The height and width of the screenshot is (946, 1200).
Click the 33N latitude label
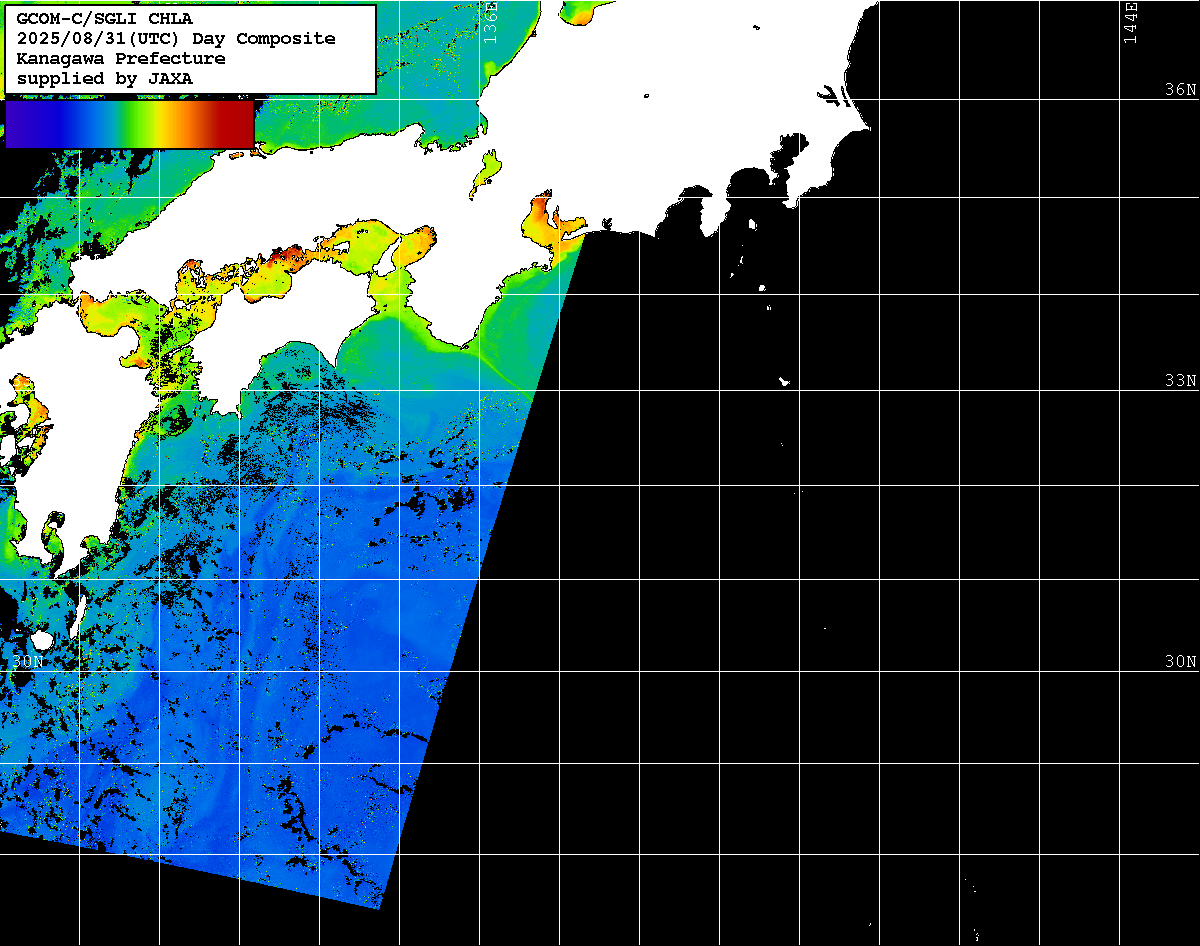tap(1180, 381)
